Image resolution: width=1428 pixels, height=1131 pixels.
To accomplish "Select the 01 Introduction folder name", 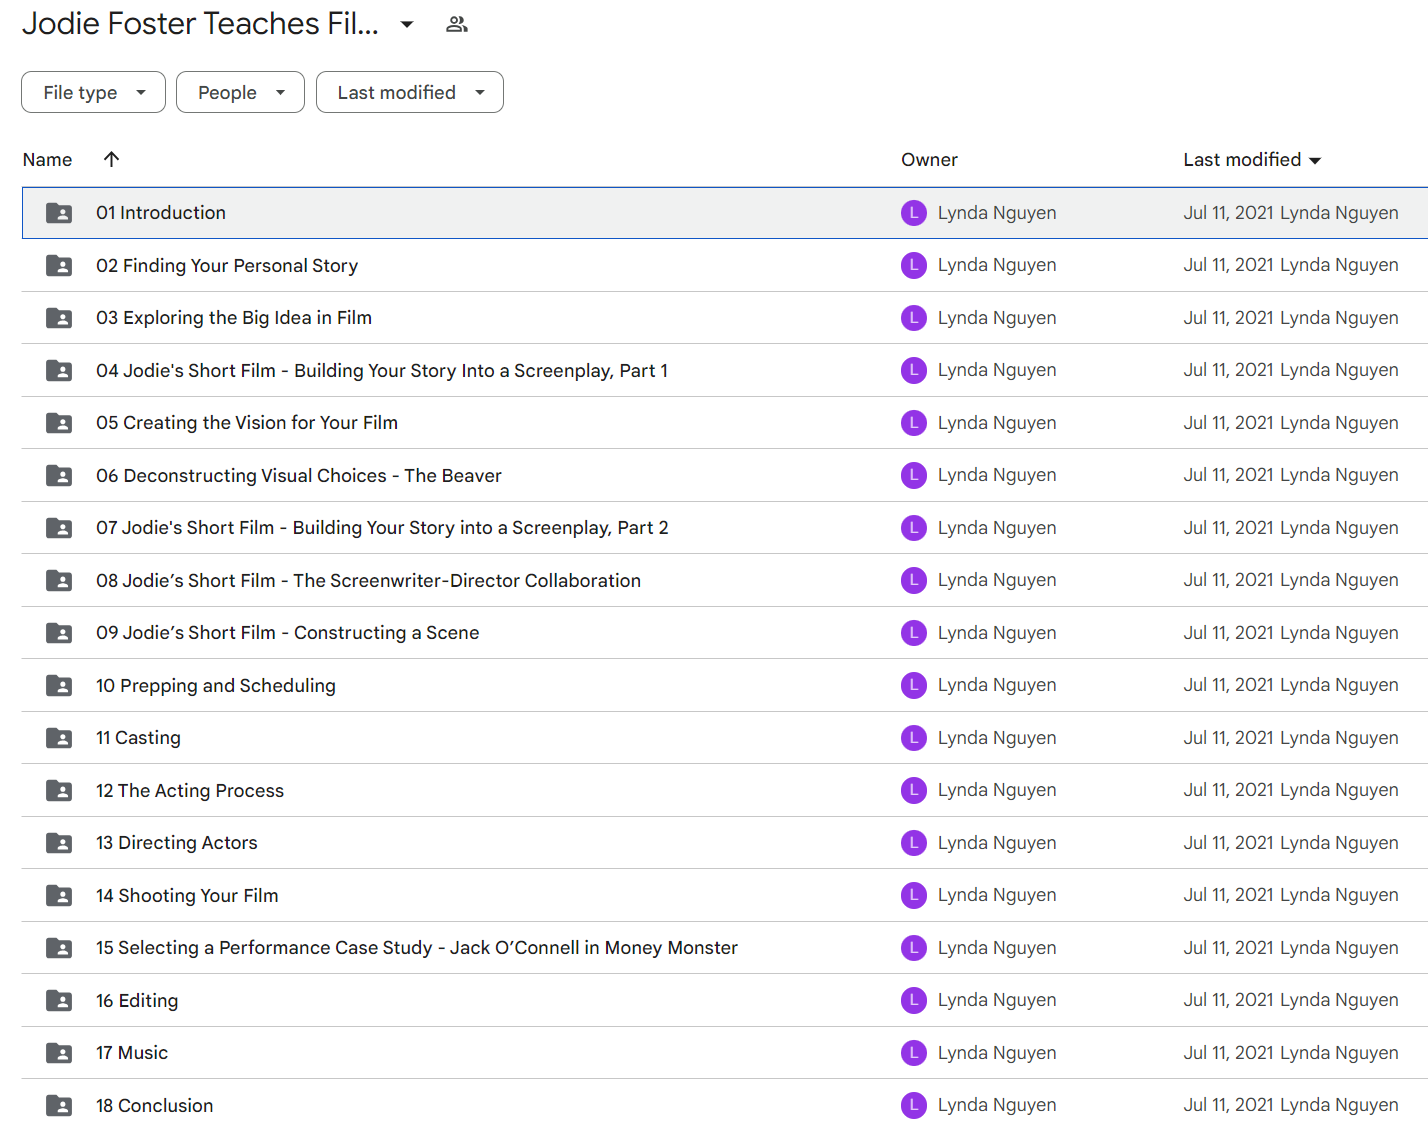I will tap(161, 213).
